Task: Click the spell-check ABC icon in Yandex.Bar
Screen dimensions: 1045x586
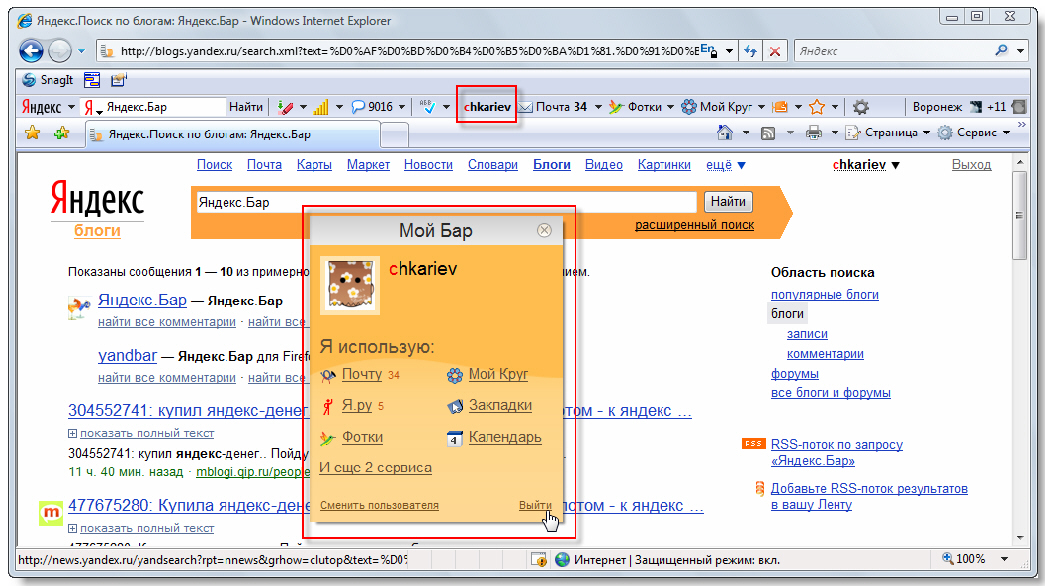Action: (x=428, y=107)
